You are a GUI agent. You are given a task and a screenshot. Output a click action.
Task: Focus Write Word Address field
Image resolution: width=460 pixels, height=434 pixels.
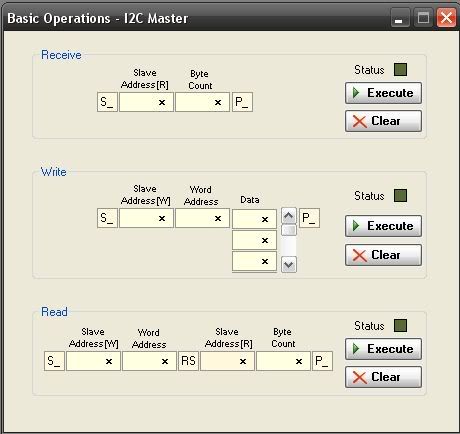202,218
